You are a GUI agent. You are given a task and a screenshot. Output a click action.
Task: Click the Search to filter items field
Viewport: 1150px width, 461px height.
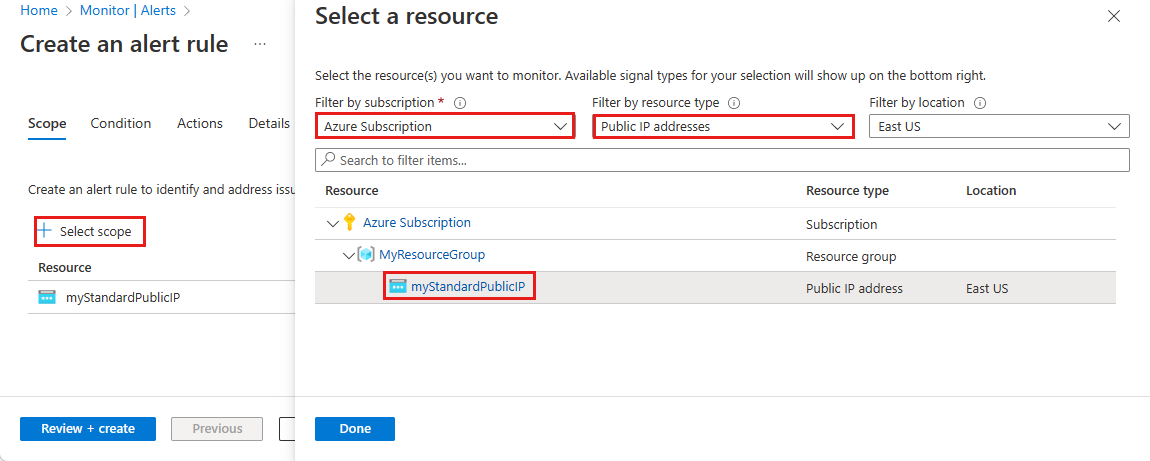click(x=722, y=160)
